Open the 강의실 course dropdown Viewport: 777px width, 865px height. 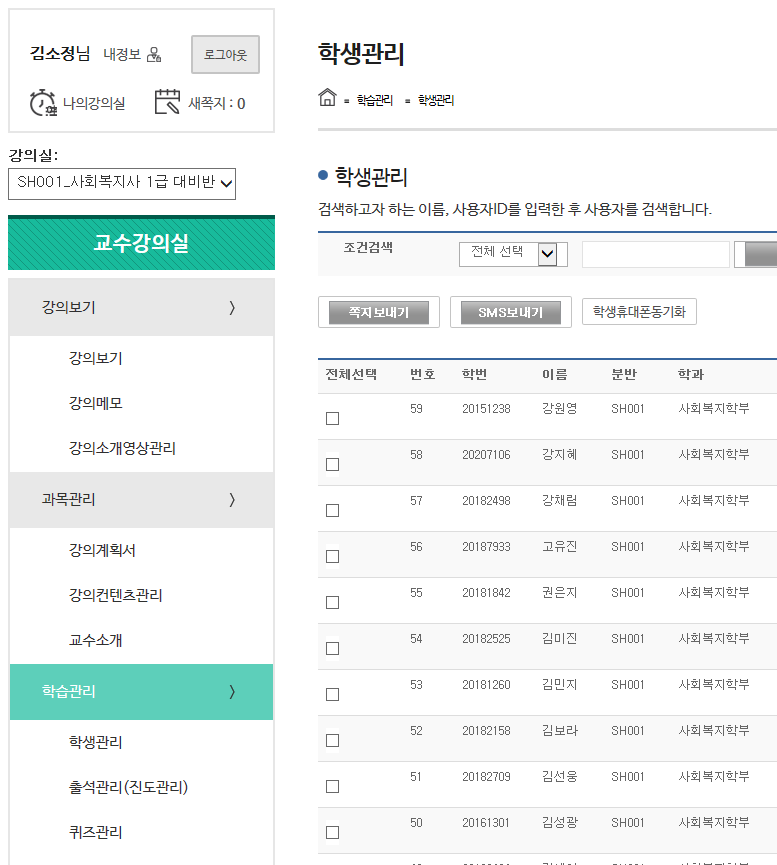[x=122, y=183]
